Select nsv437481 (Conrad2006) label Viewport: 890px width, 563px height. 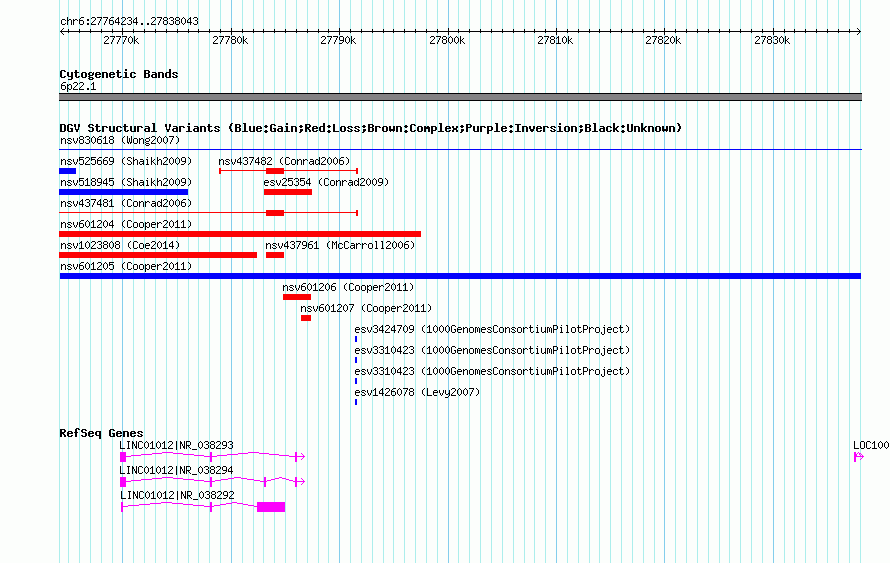(126, 203)
